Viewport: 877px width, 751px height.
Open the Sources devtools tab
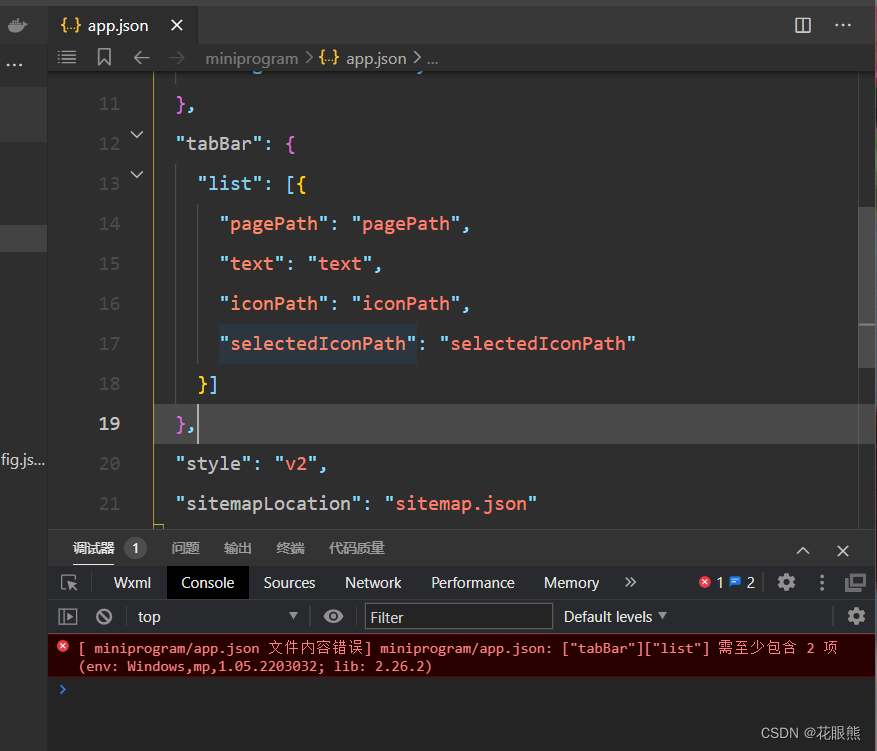(x=289, y=583)
